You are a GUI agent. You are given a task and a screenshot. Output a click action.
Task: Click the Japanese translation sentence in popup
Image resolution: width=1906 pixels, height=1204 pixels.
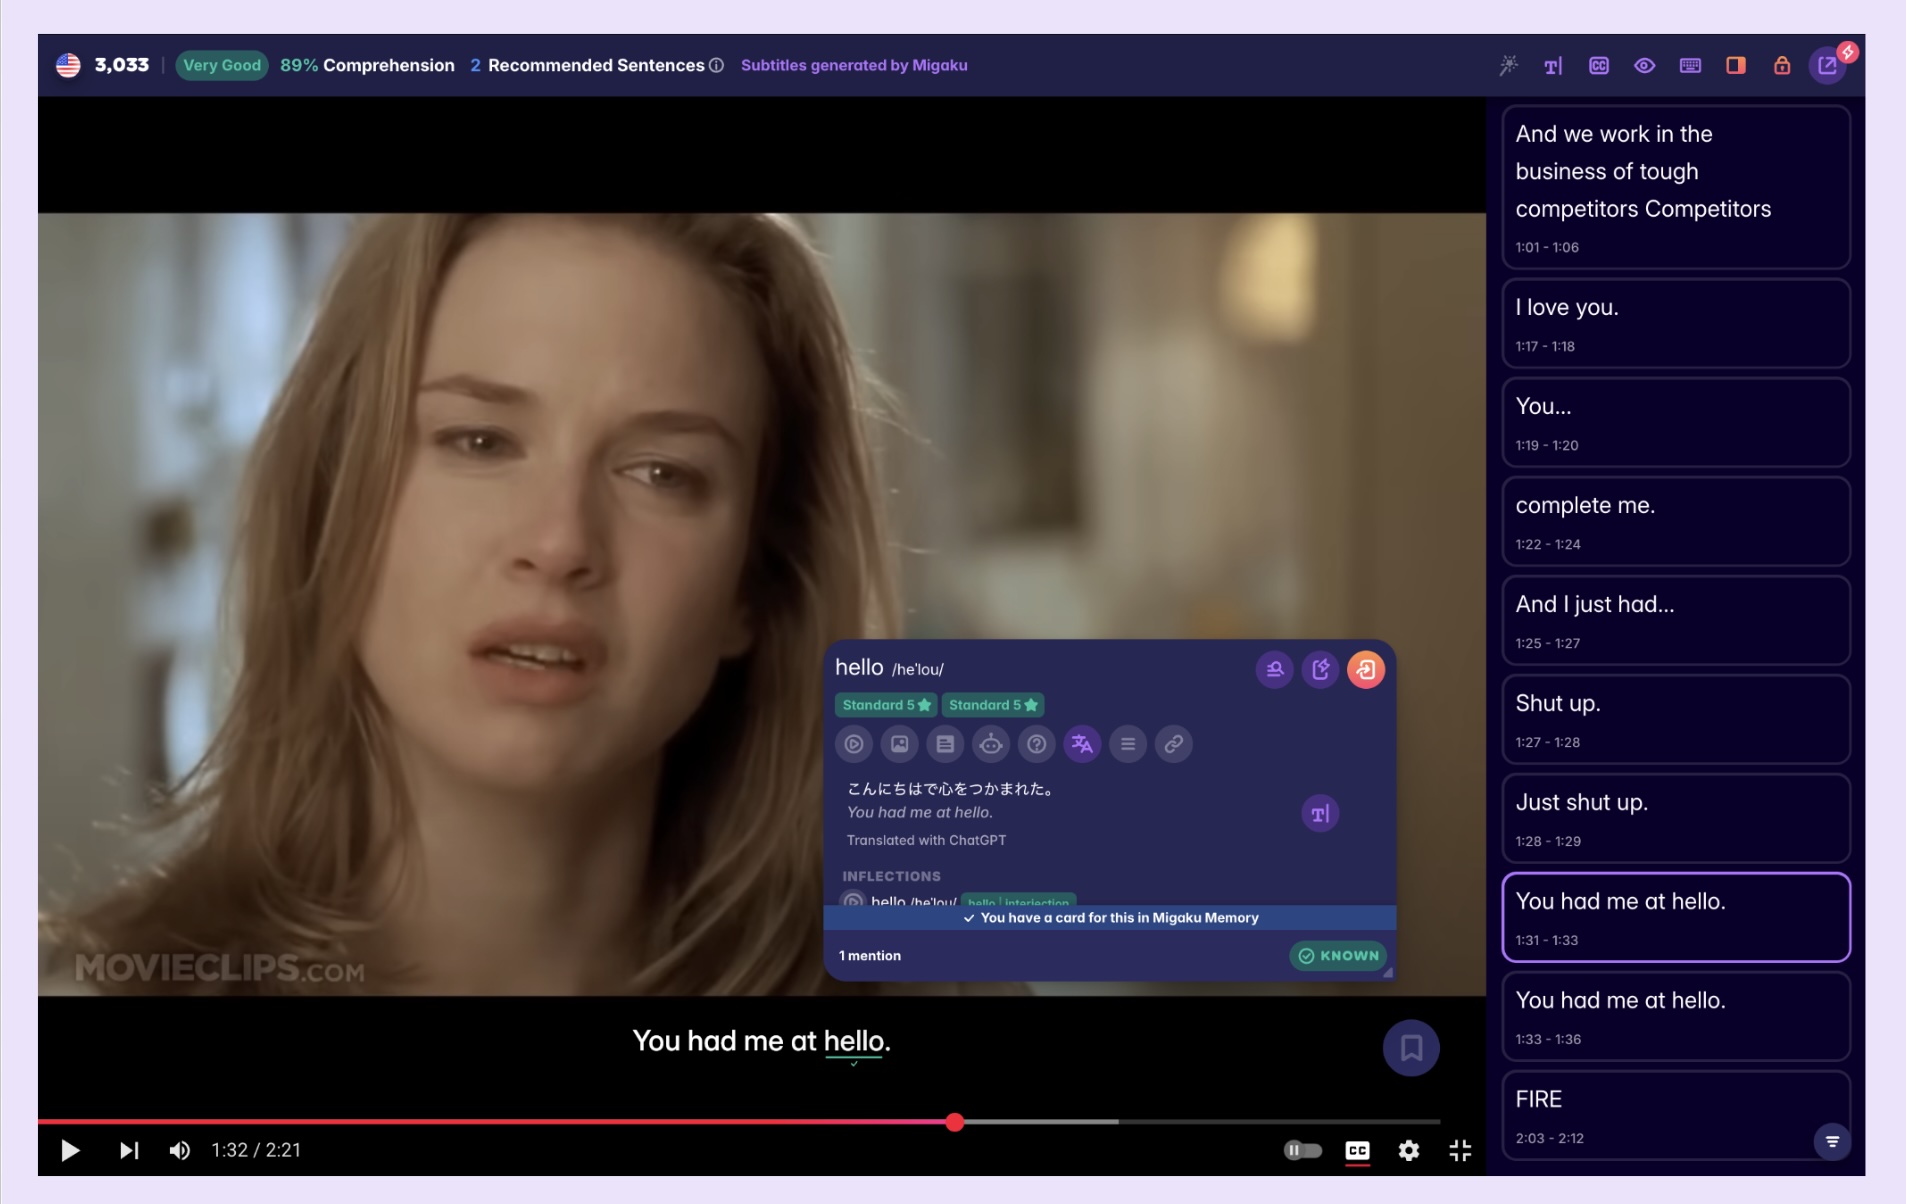951,789
